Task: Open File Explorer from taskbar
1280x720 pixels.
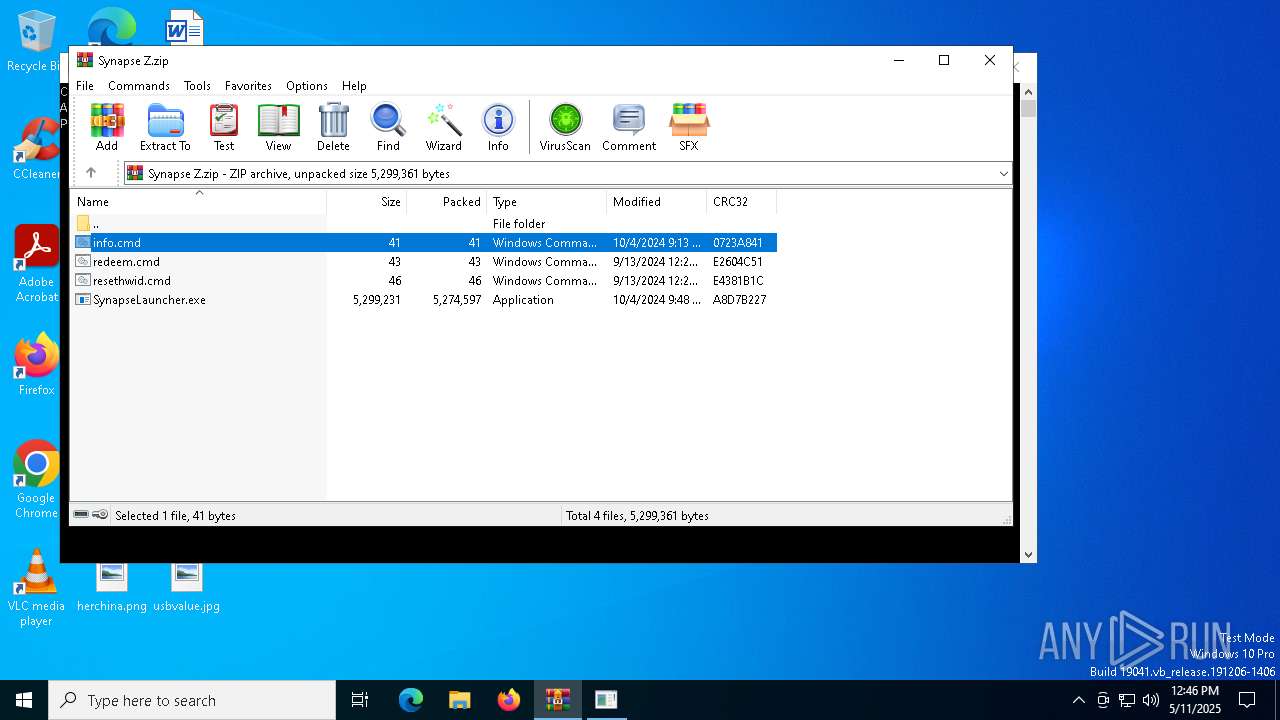Action: pos(460,700)
